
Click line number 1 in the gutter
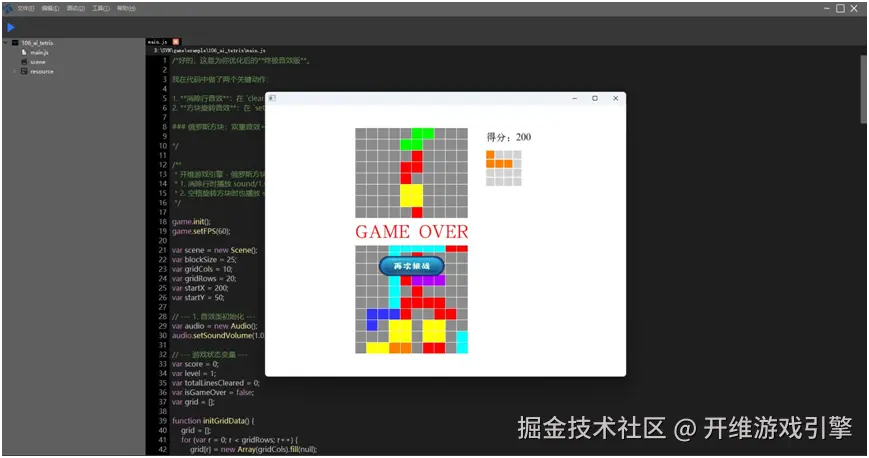click(165, 60)
